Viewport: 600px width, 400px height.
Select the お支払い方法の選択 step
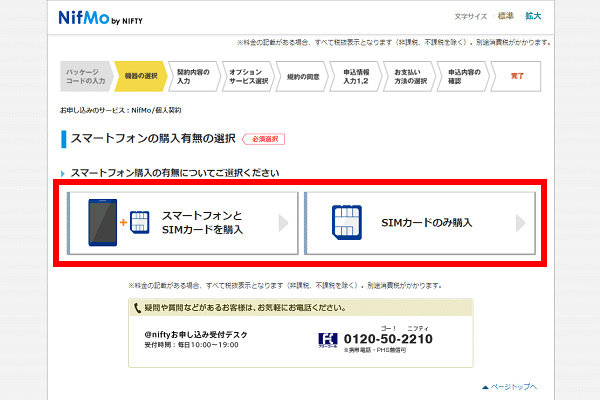[x=409, y=76]
